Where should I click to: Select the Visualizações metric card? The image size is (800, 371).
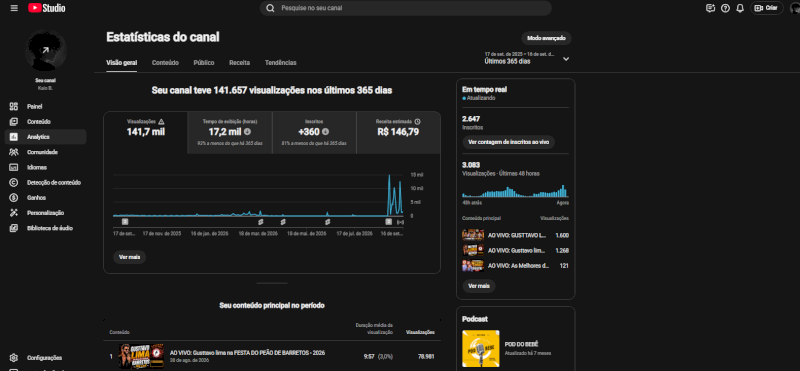click(x=145, y=133)
